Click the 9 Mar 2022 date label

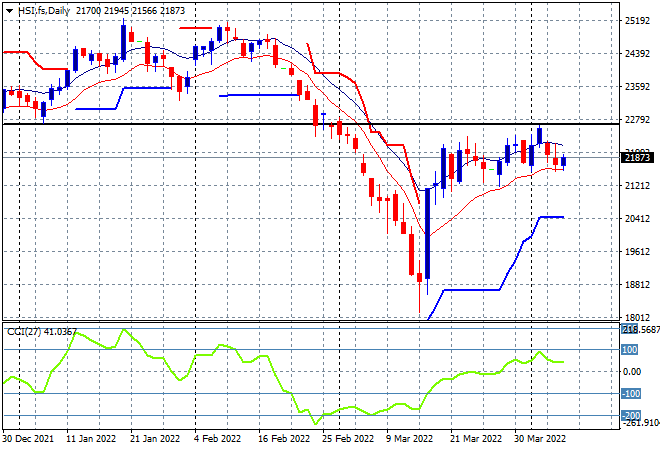(x=409, y=439)
